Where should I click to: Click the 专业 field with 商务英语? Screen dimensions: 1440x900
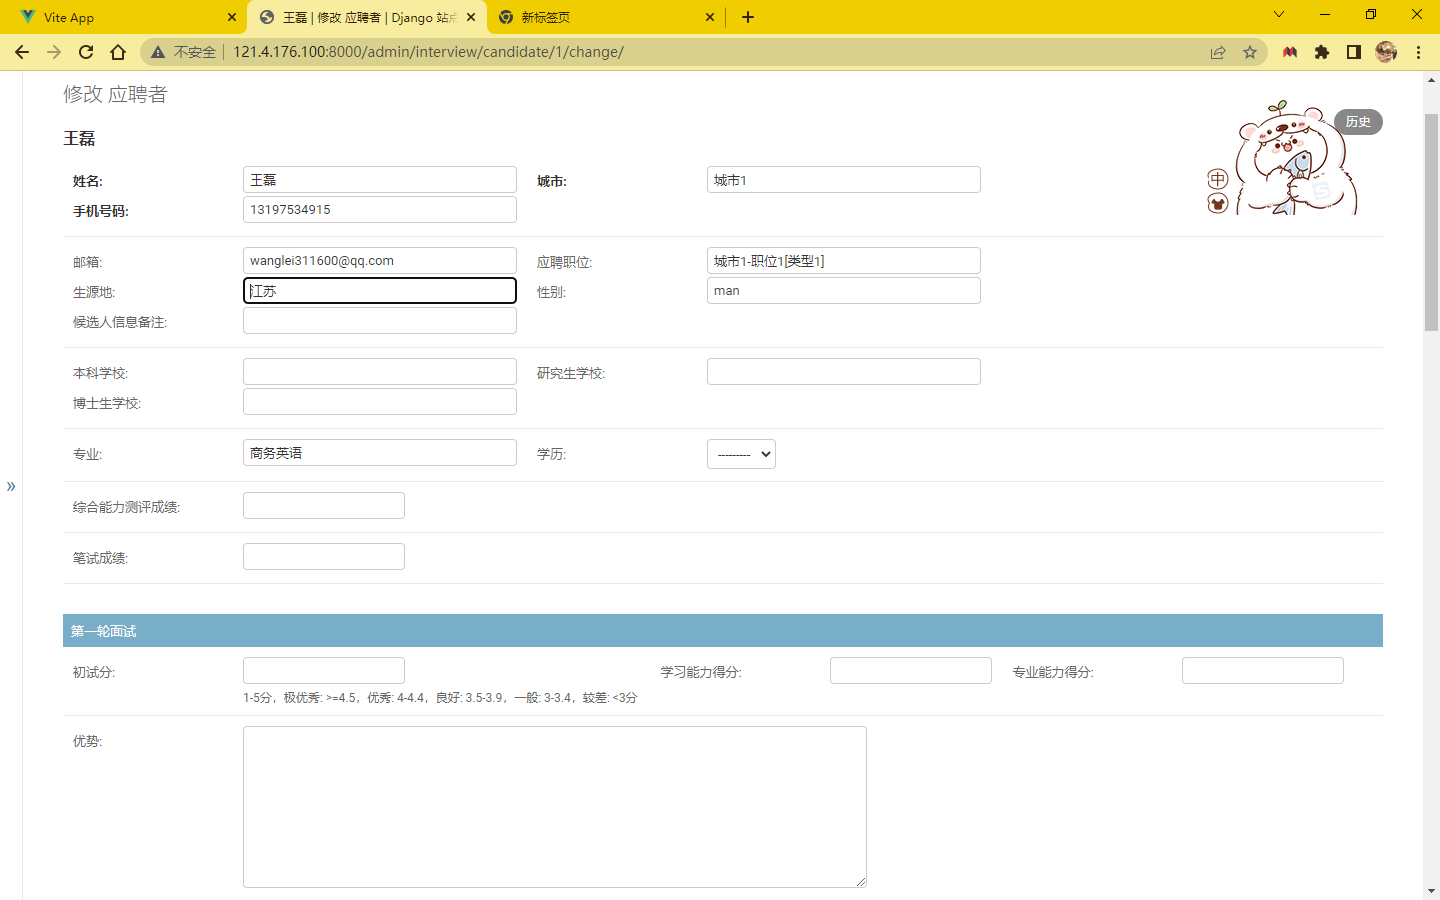(x=380, y=453)
